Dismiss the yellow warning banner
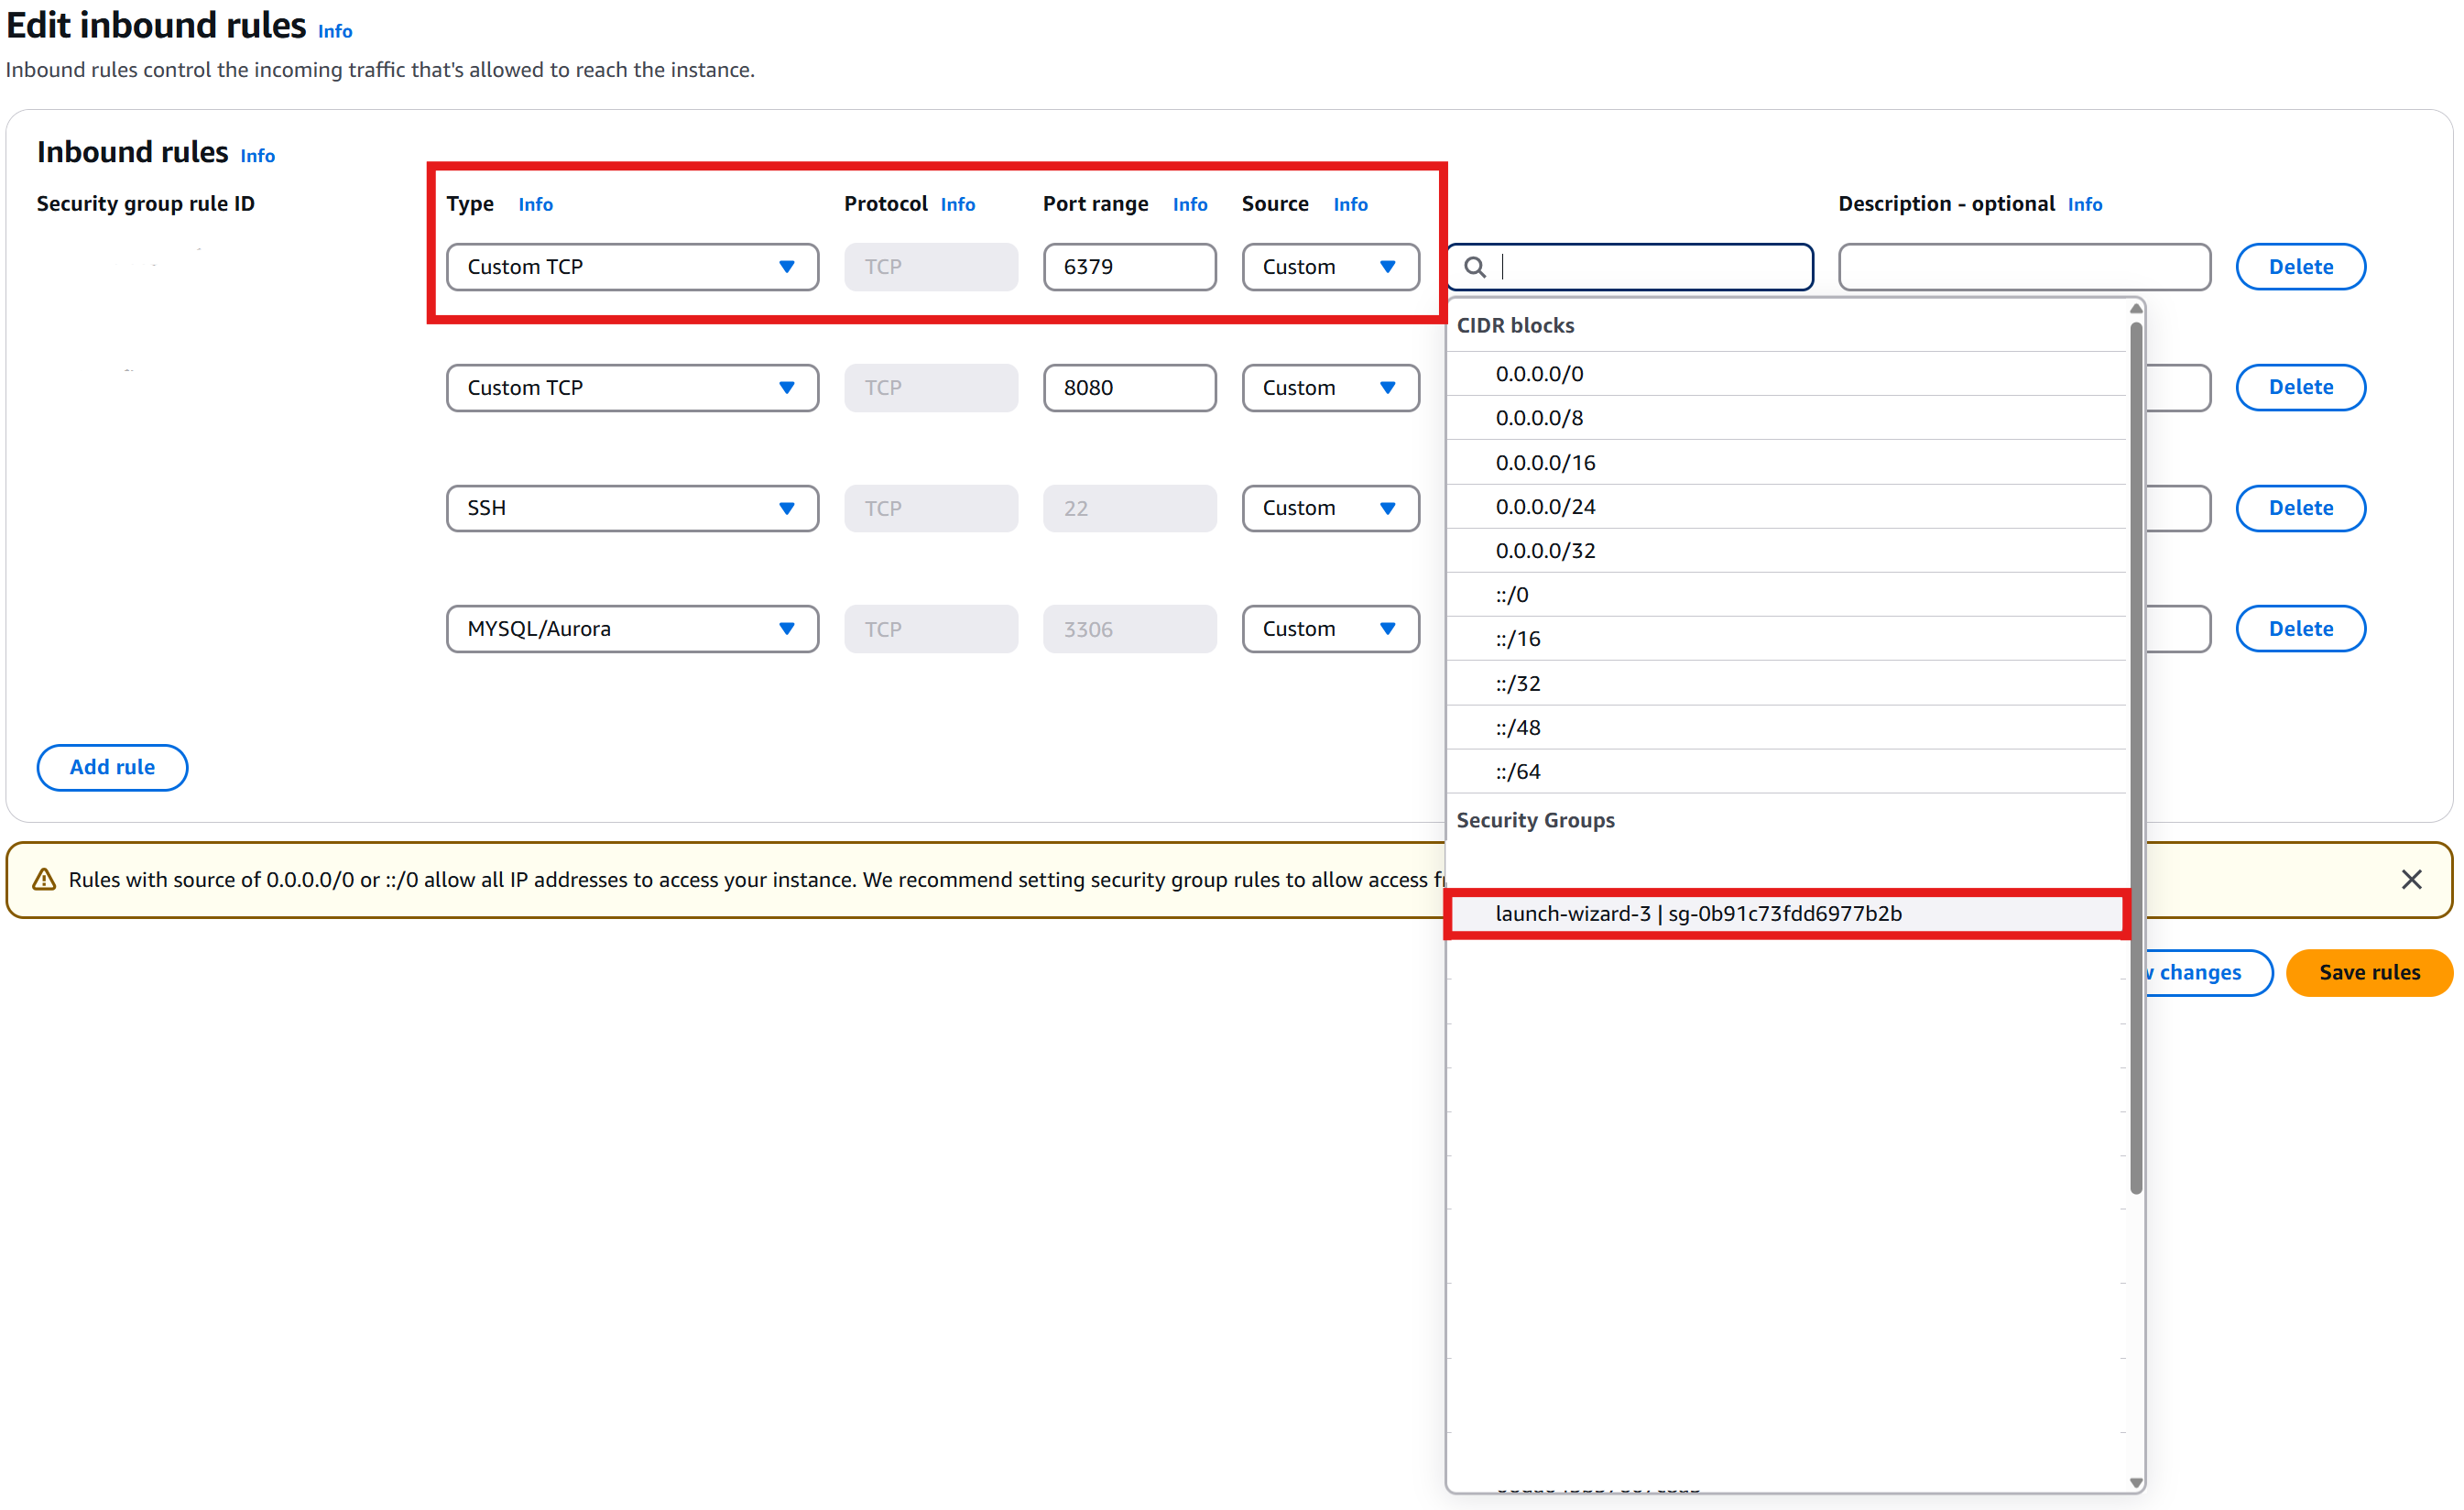 (2410, 879)
